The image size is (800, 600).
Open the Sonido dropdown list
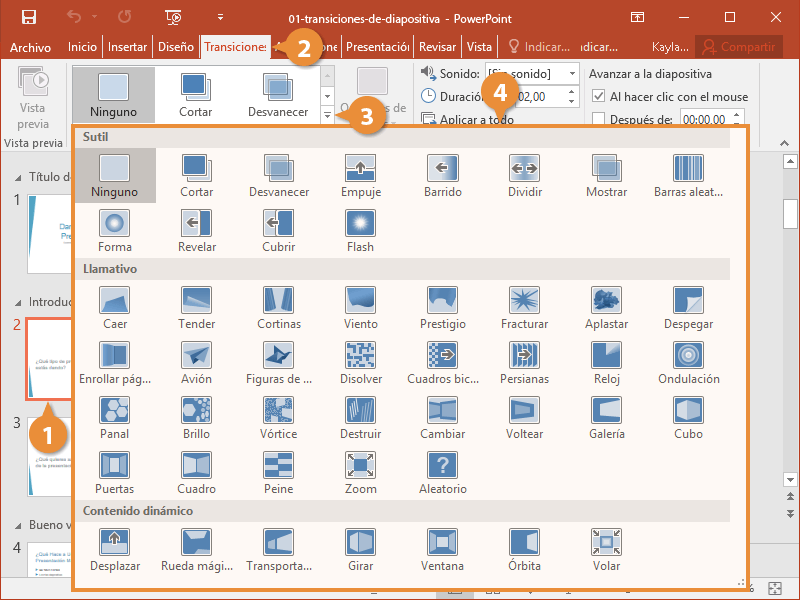571,74
